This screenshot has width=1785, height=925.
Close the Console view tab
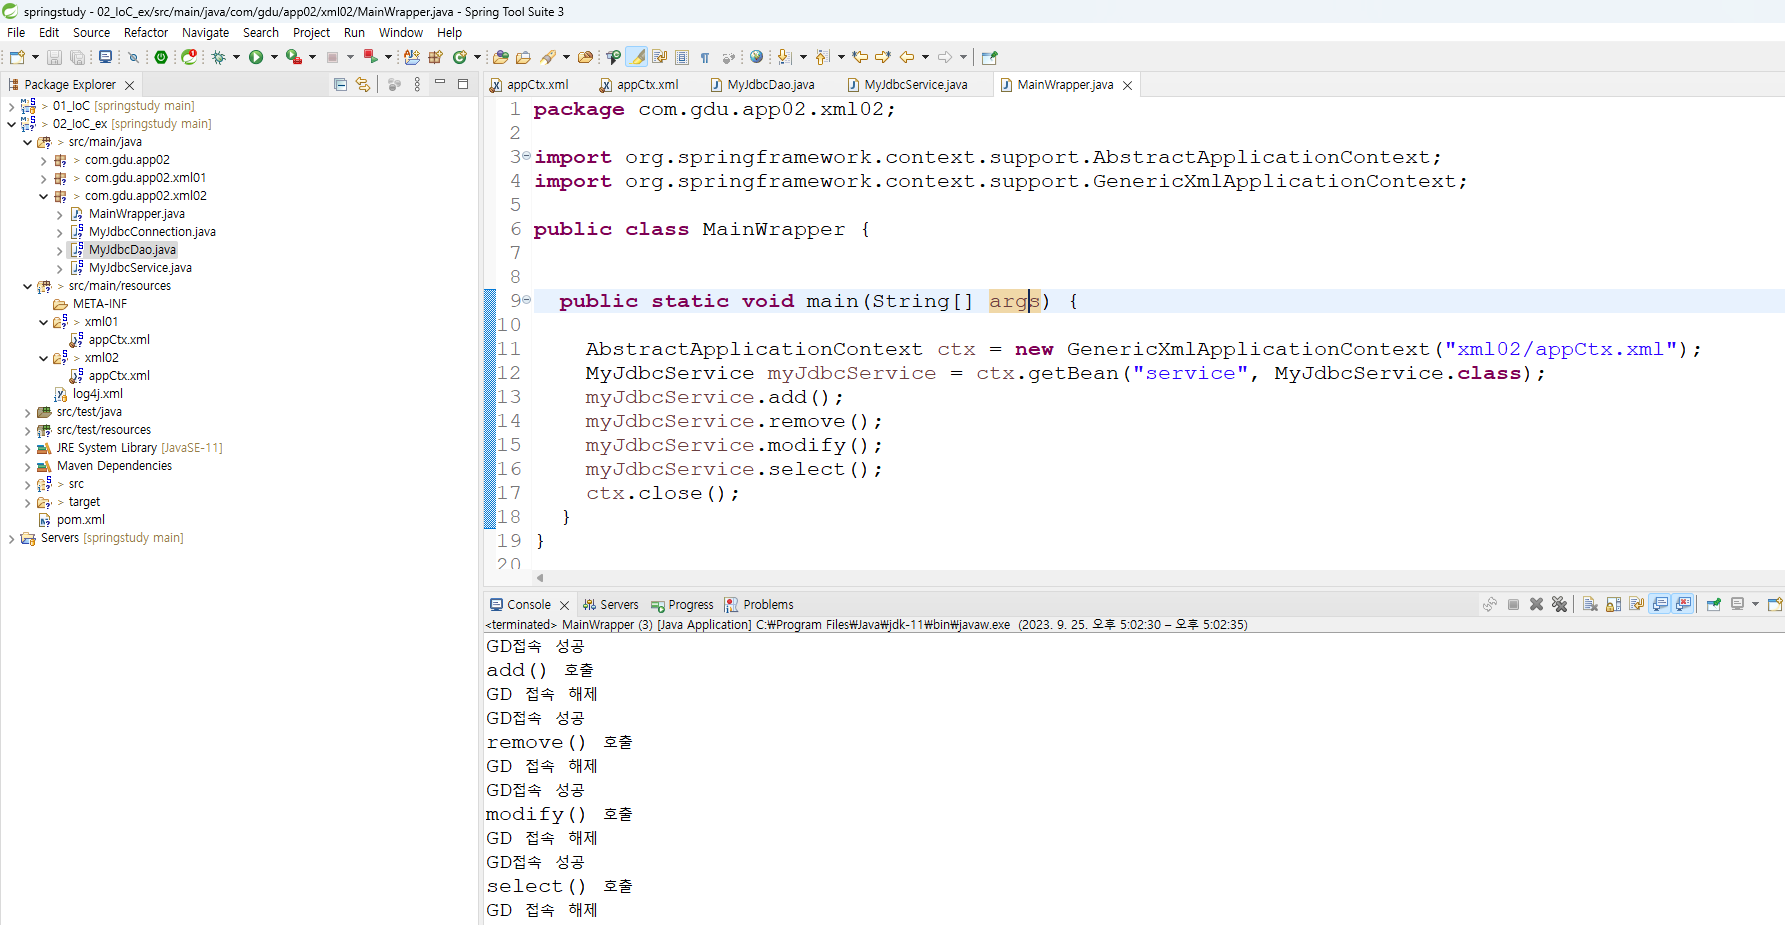pyautogui.click(x=564, y=605)
